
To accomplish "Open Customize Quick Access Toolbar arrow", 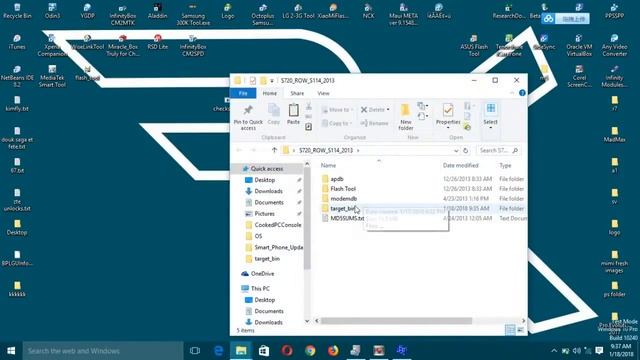I will coord(271,81).
